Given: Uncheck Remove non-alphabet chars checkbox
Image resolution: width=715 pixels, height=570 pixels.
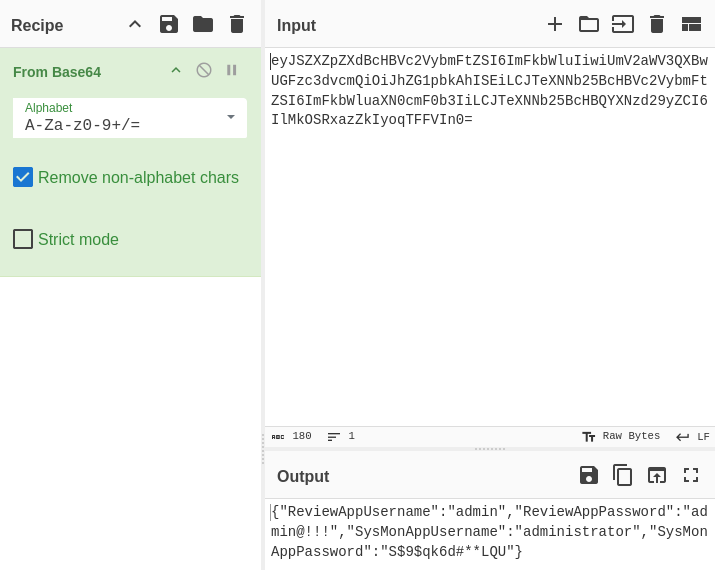Looking at the screenshot, I should [23, 177].
